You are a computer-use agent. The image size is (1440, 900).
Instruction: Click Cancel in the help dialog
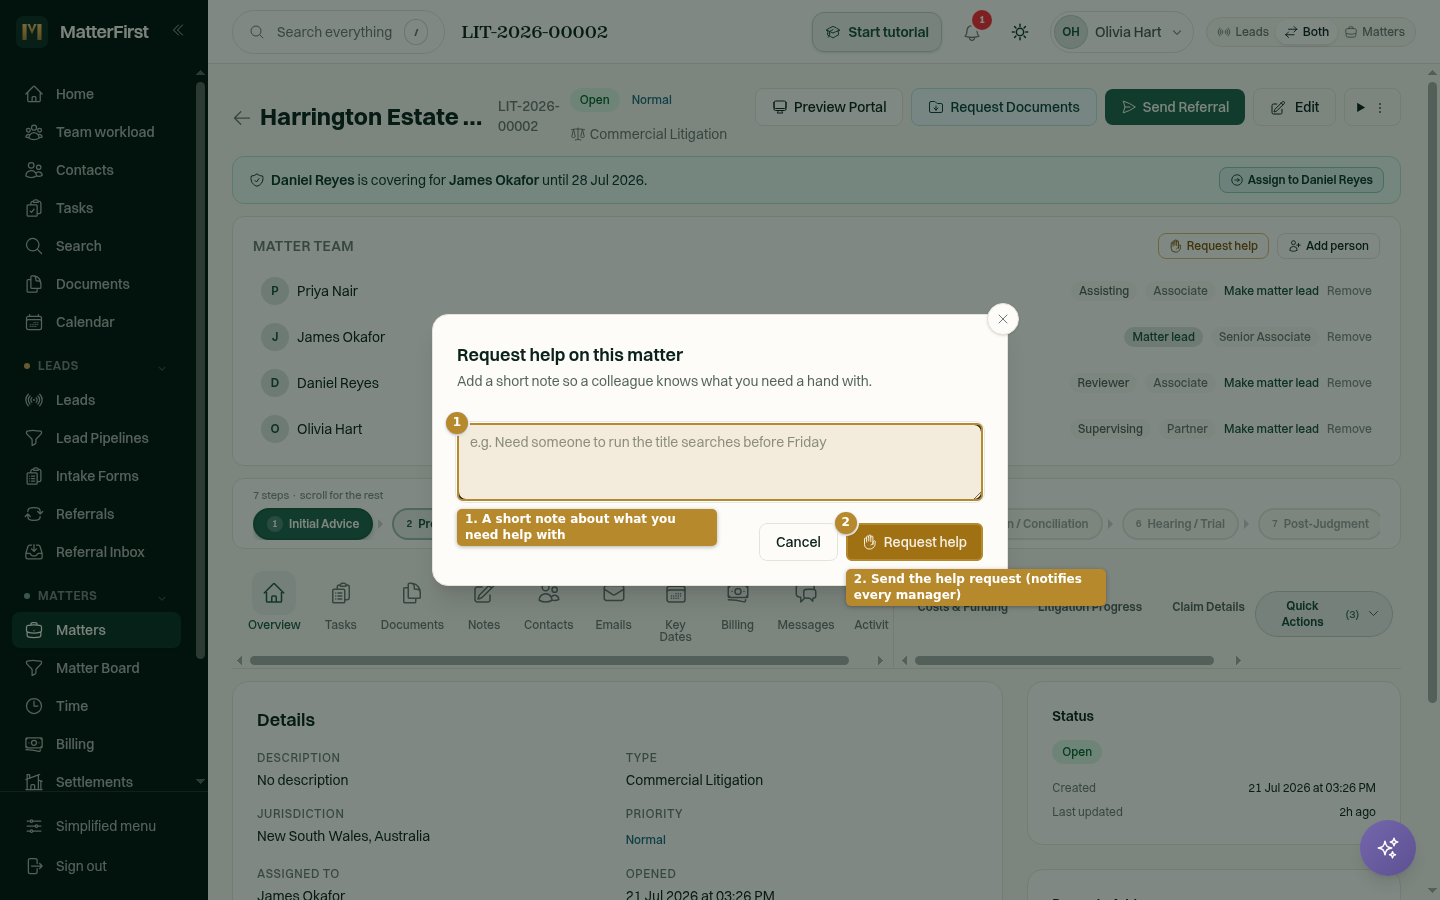(798, 542)
